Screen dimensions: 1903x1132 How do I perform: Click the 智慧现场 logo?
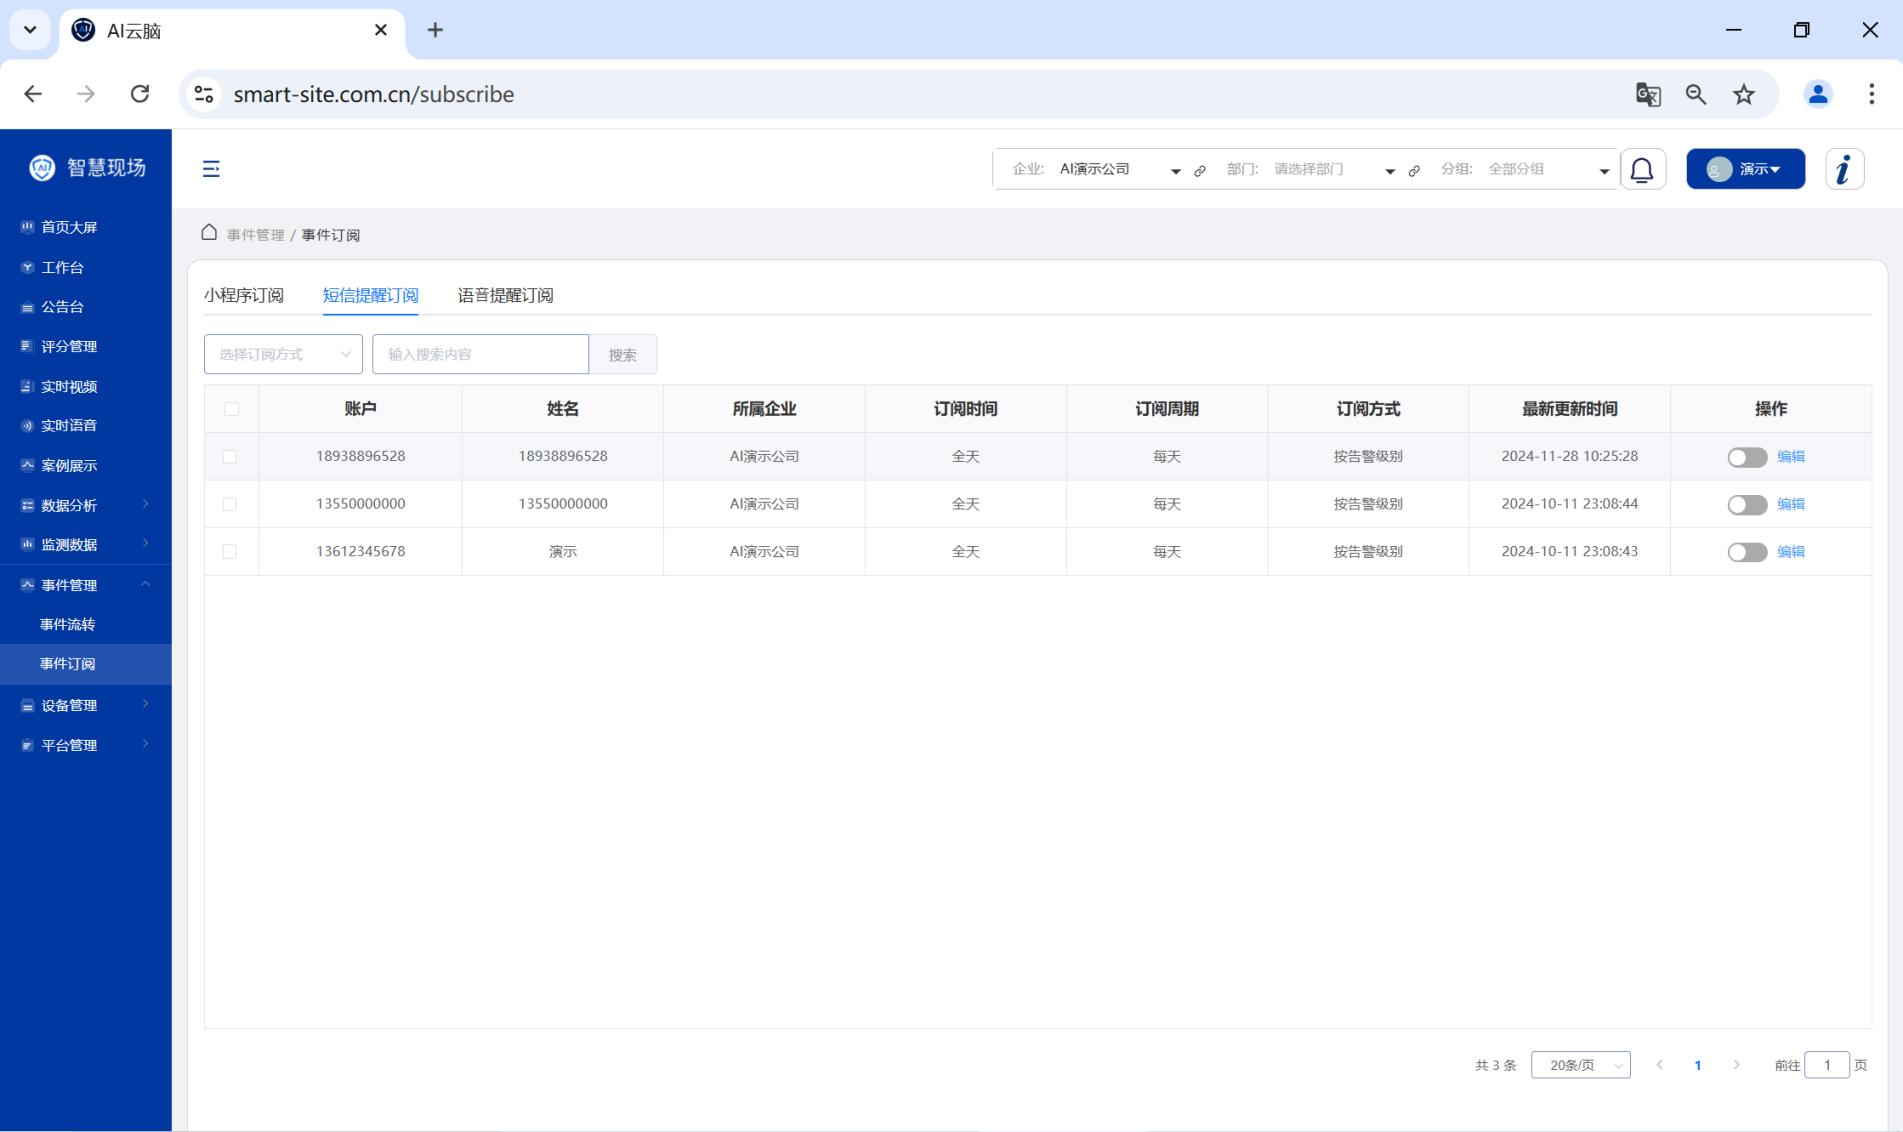tap(87, 168)
